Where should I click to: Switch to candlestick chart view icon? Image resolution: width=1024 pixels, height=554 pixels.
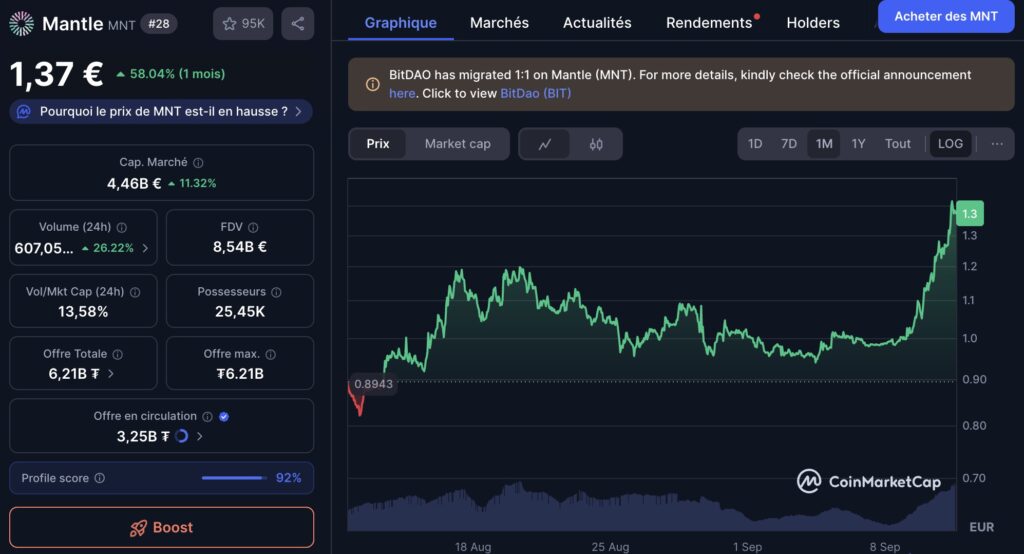596,144
